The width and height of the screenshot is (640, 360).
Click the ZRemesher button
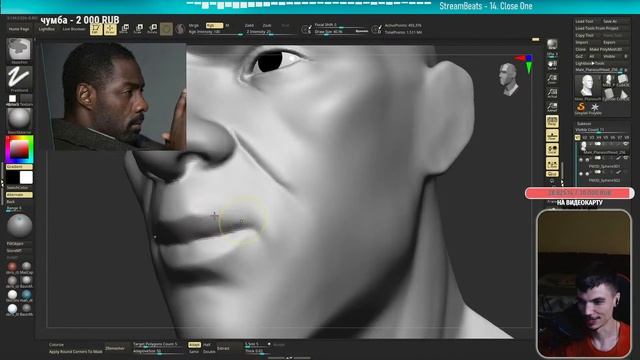115,348
